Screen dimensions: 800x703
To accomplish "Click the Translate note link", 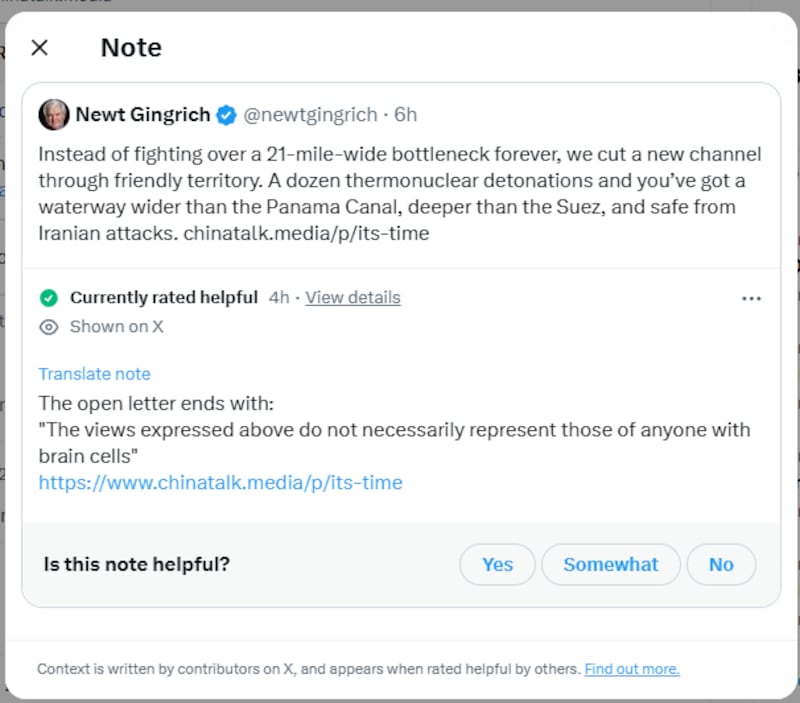I will (94, 373).
